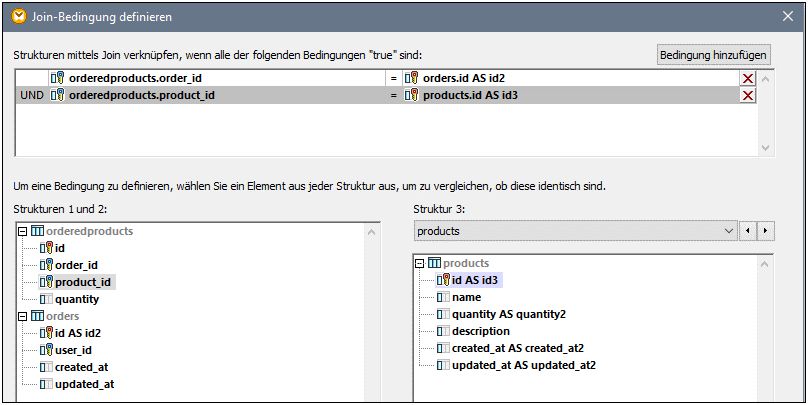Collapse the orderedproducts tree node
The image size is (808, 405).
[22, 231]
